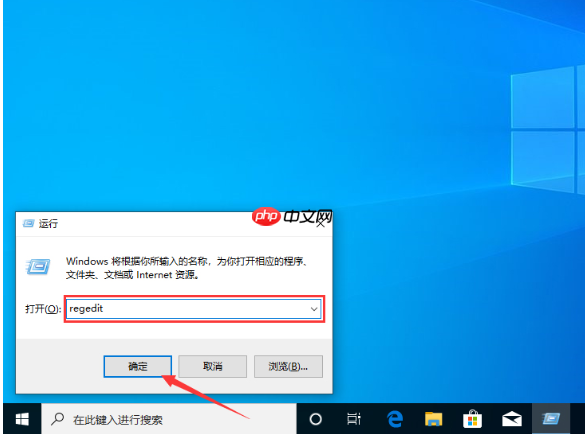Viewport: 585px width, 434px height.
Task: Open Cortana circle icon on taskbar
Action: pyautogui.click(x=316, y=419)
